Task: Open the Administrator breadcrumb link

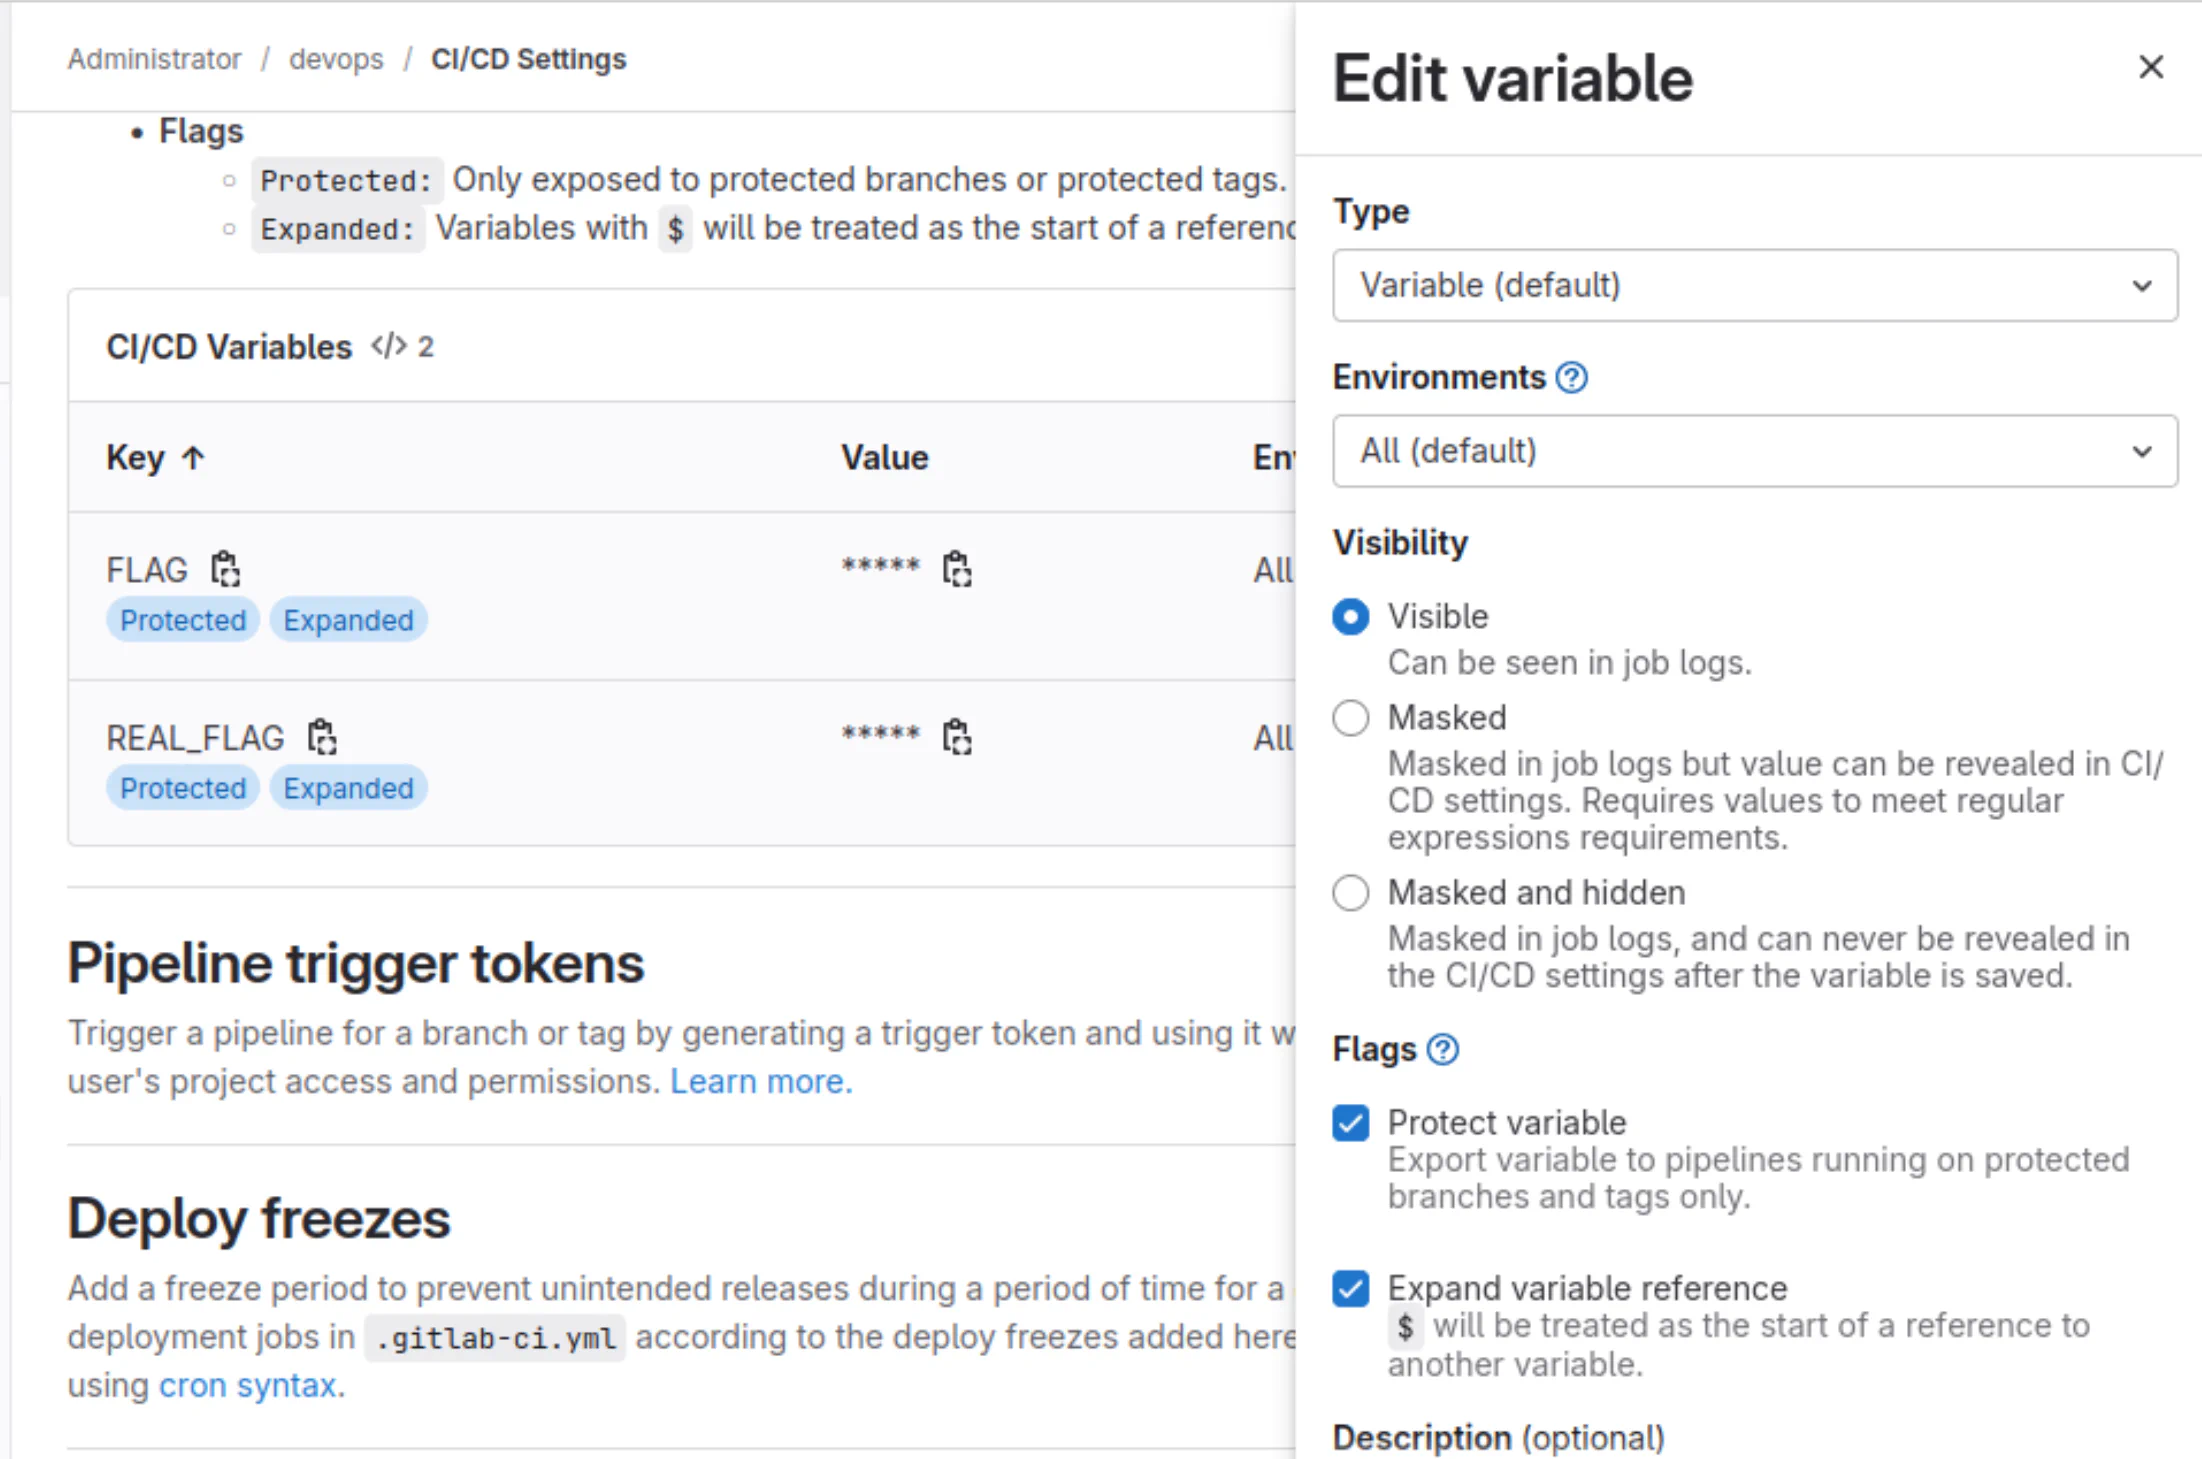Action: pyautogui.click(x=154, y=59)
